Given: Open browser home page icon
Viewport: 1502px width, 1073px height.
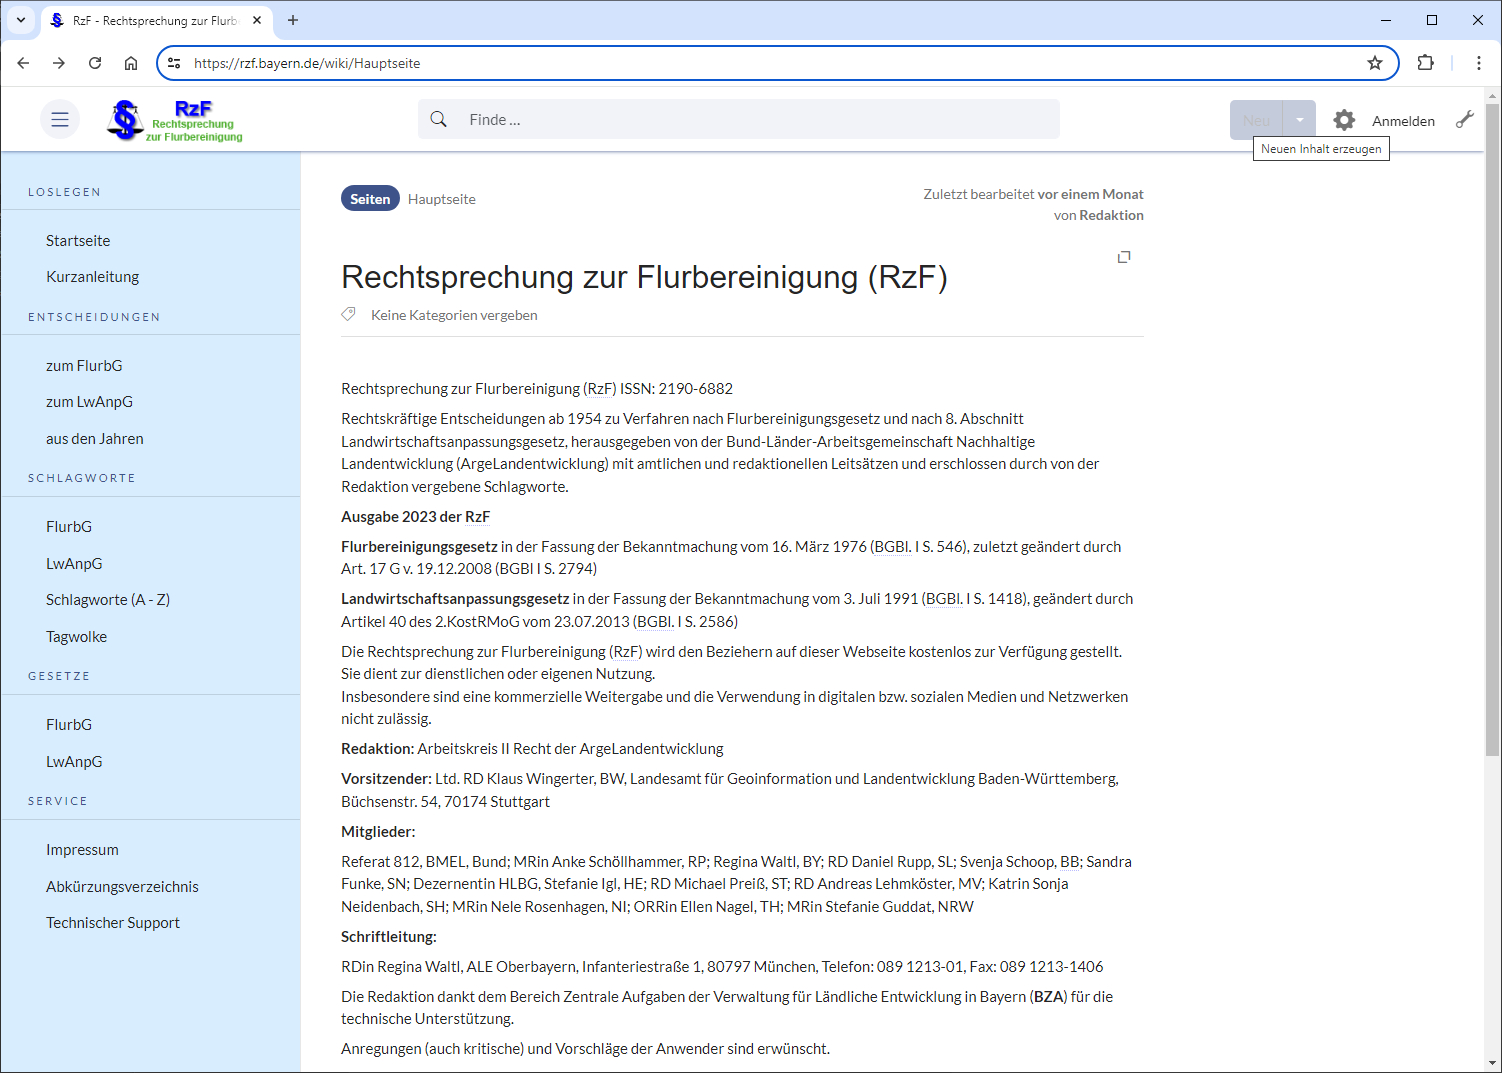Looking at the screenshot, I should (x=131, y=63).
